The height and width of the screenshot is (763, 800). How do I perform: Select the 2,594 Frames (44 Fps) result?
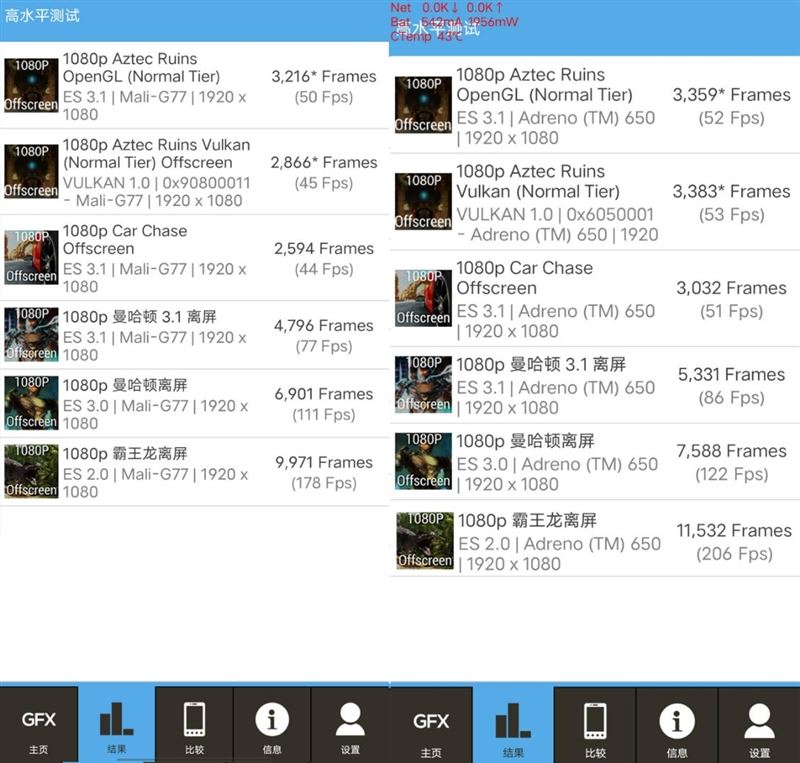[324, 258]
